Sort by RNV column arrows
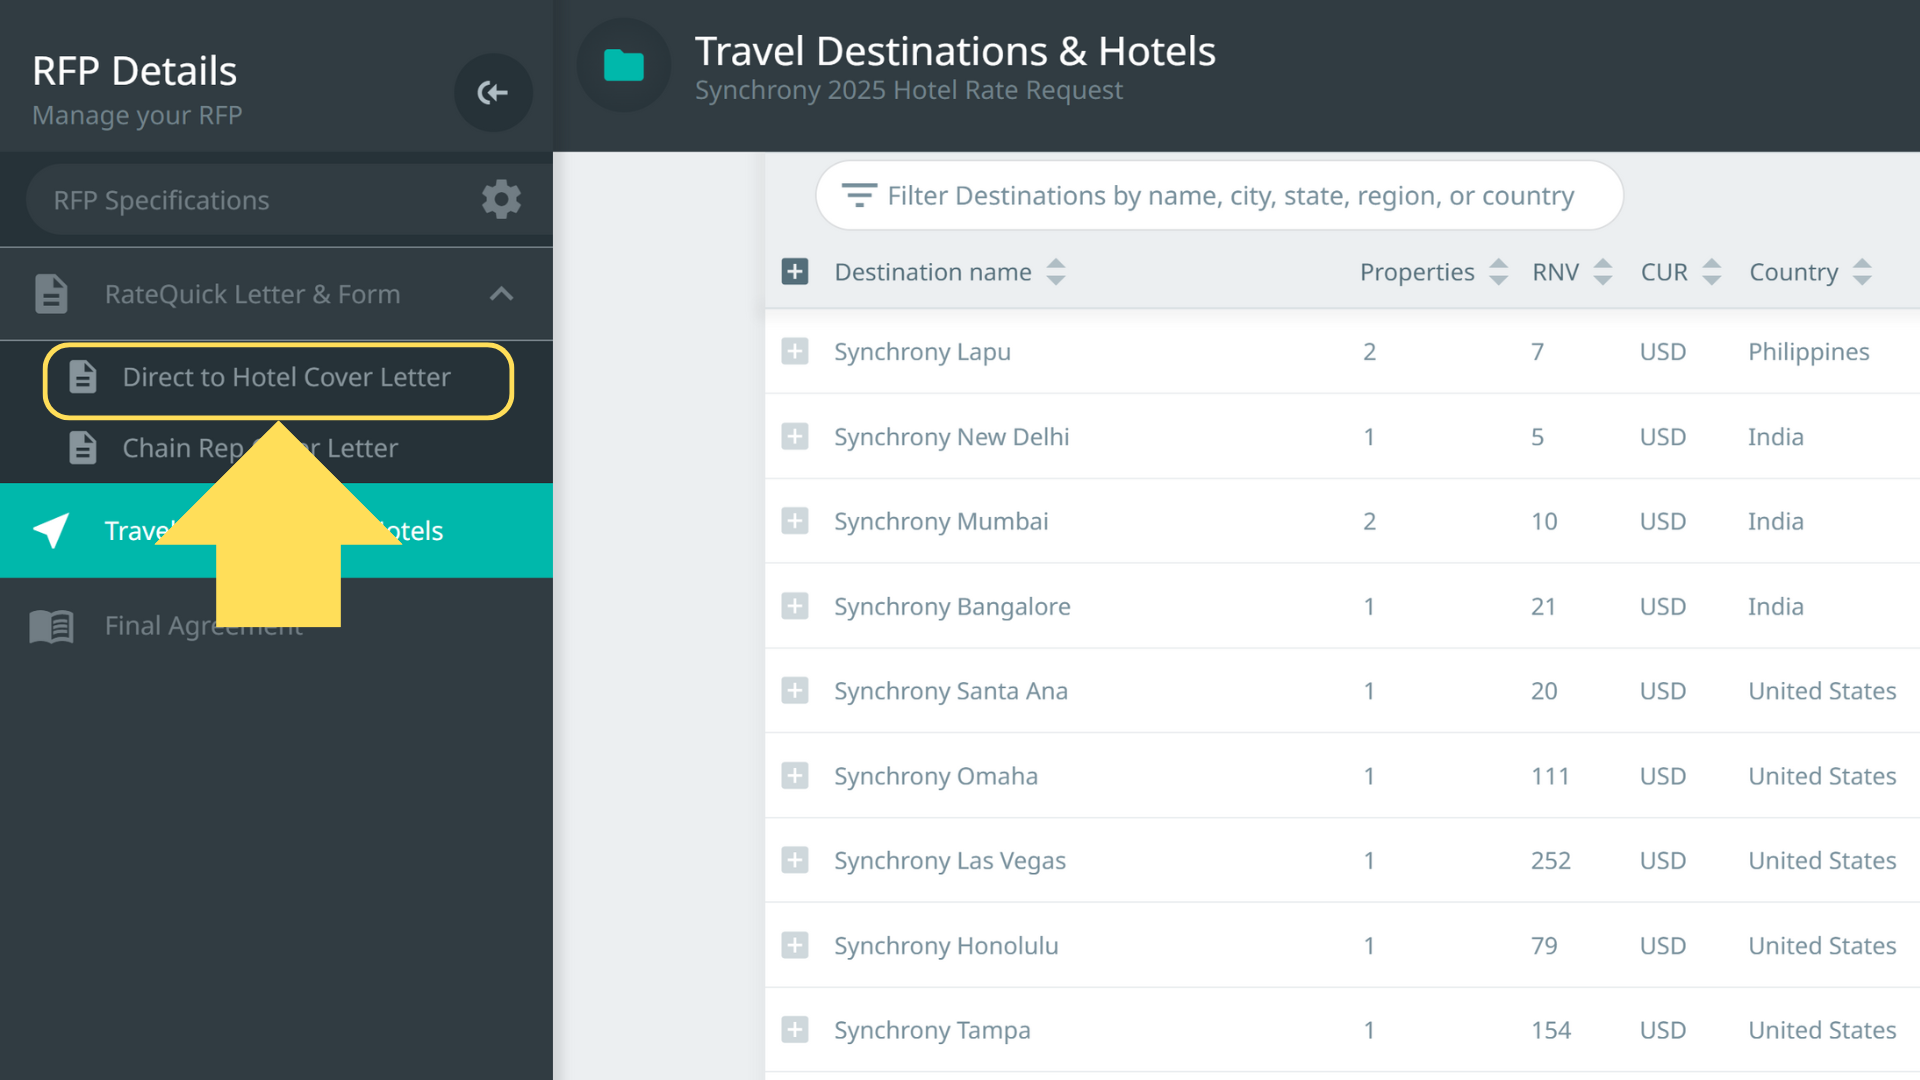Screen dimensions: 1920x1080 coord(1602,272)
